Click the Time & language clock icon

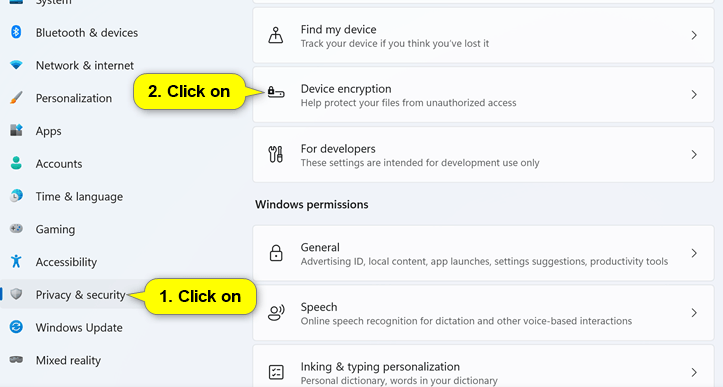tap(16, 196)
